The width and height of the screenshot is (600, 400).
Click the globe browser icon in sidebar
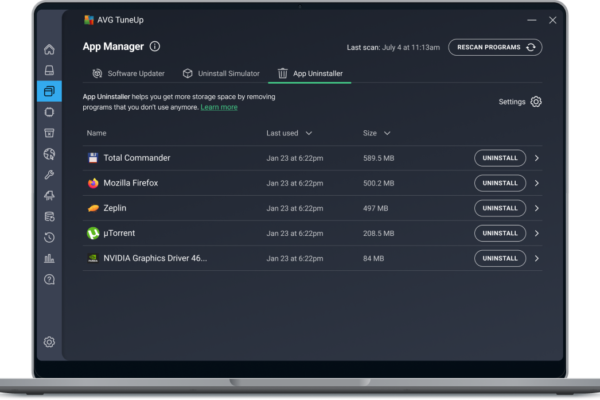click(x=49, y=154)
